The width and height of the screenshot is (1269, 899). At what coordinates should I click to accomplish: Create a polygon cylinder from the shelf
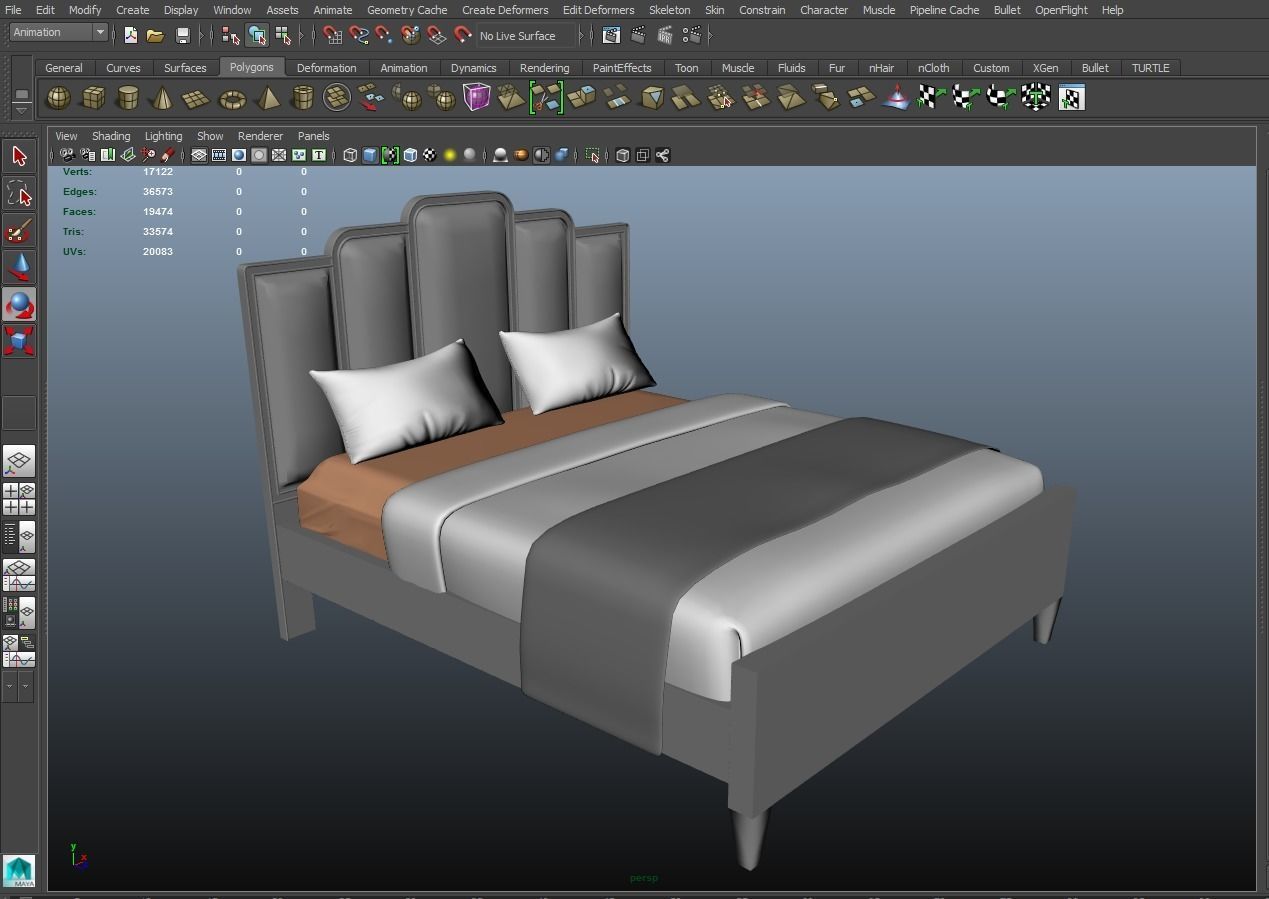click(128, 98)
